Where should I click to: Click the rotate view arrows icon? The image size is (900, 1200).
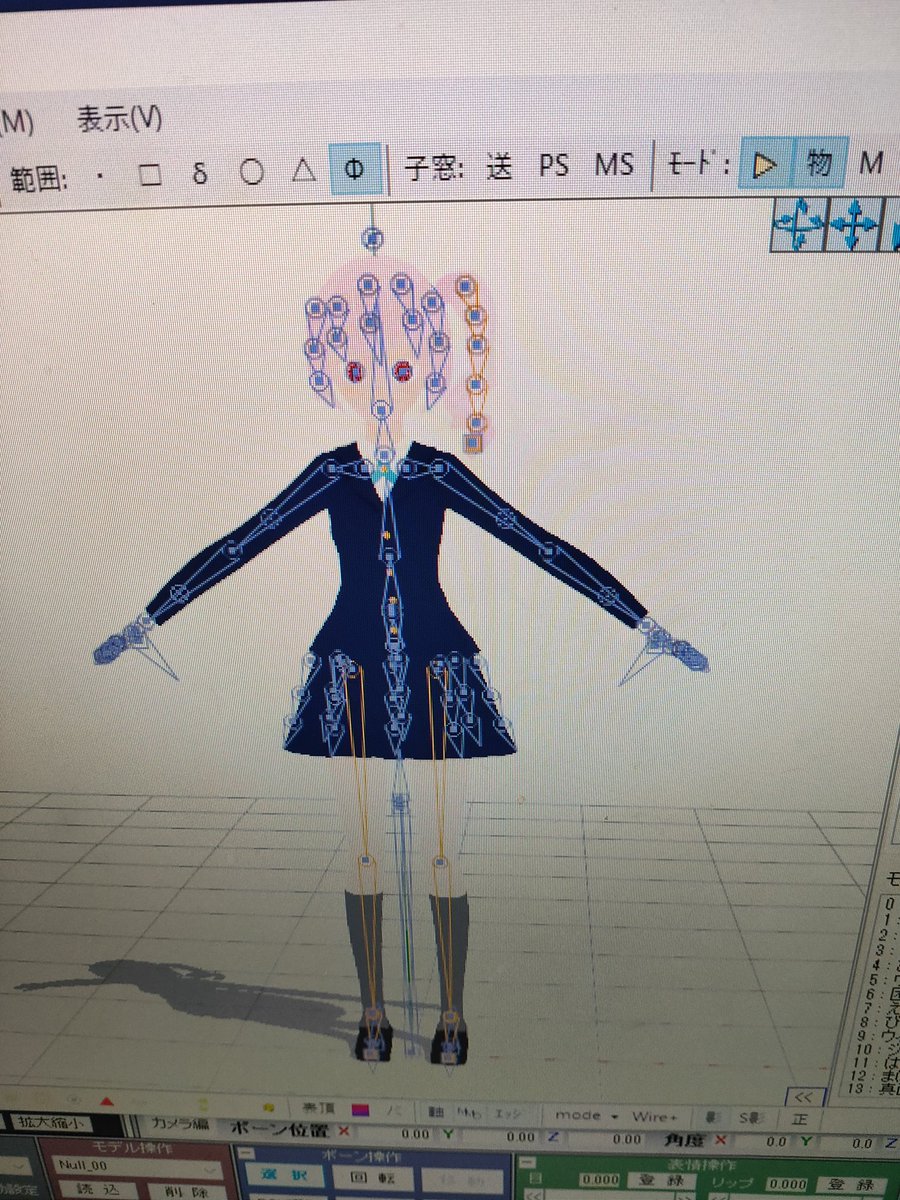coord(798,224)
